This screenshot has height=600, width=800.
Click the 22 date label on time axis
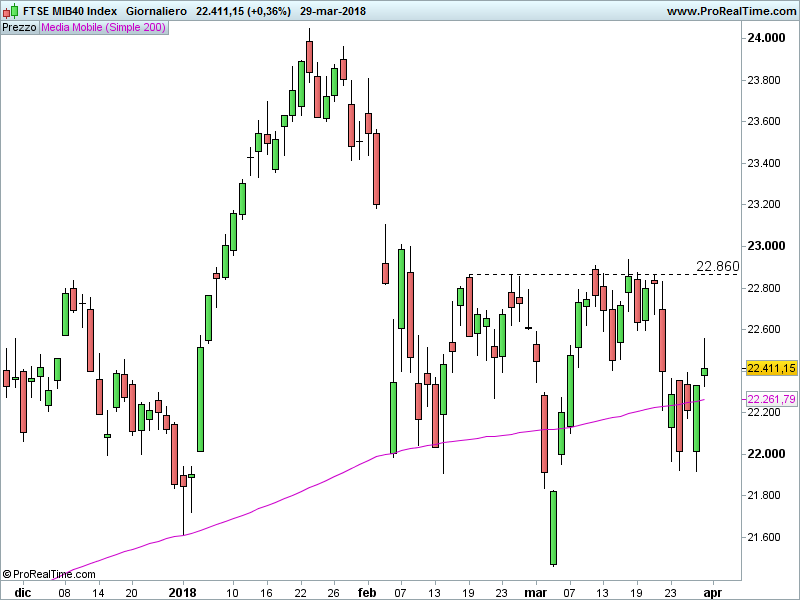click(x=300, y=593)
